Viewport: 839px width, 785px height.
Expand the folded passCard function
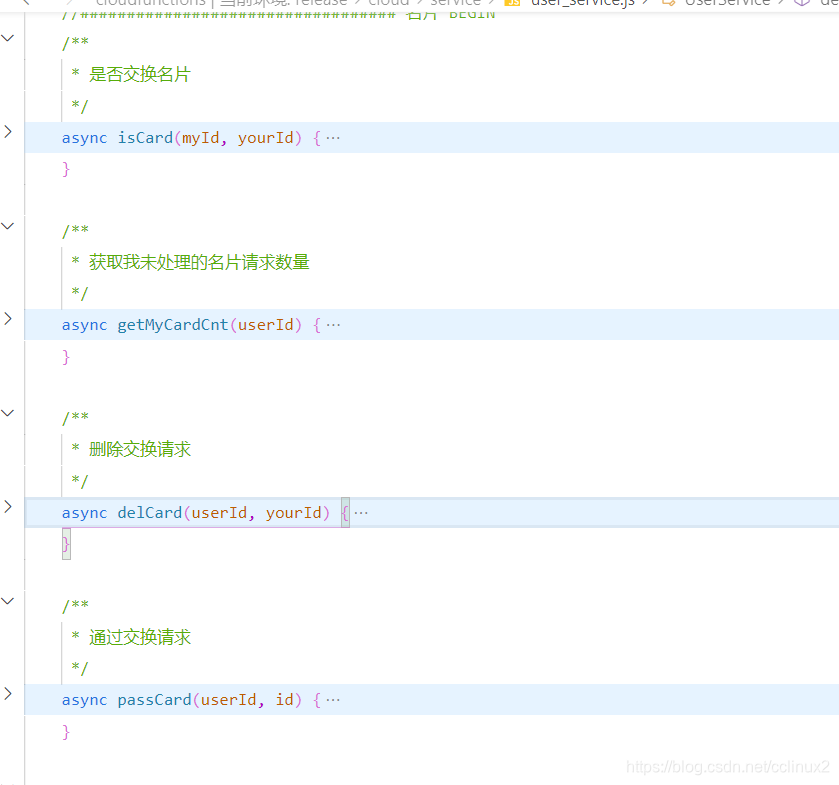7,694
